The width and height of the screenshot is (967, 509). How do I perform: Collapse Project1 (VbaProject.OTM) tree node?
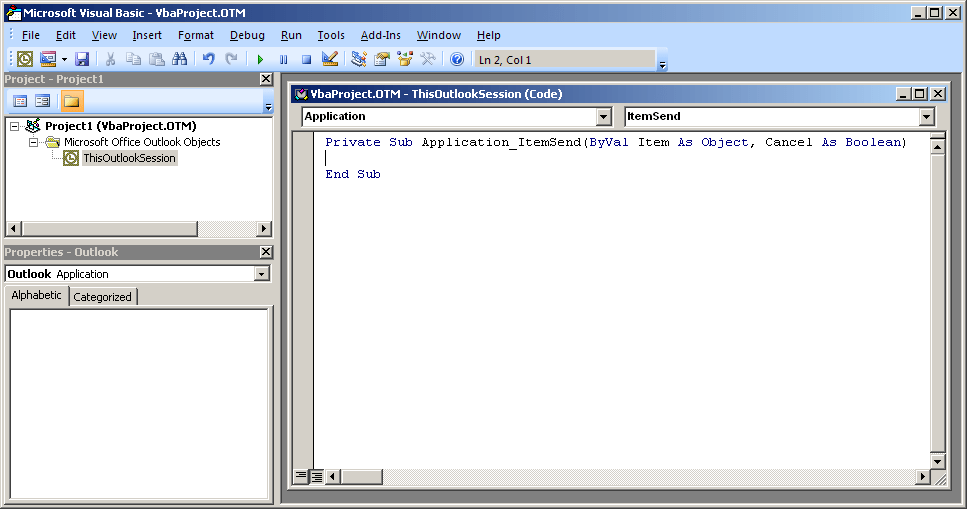pyautogui.click(x=14, y=126)
